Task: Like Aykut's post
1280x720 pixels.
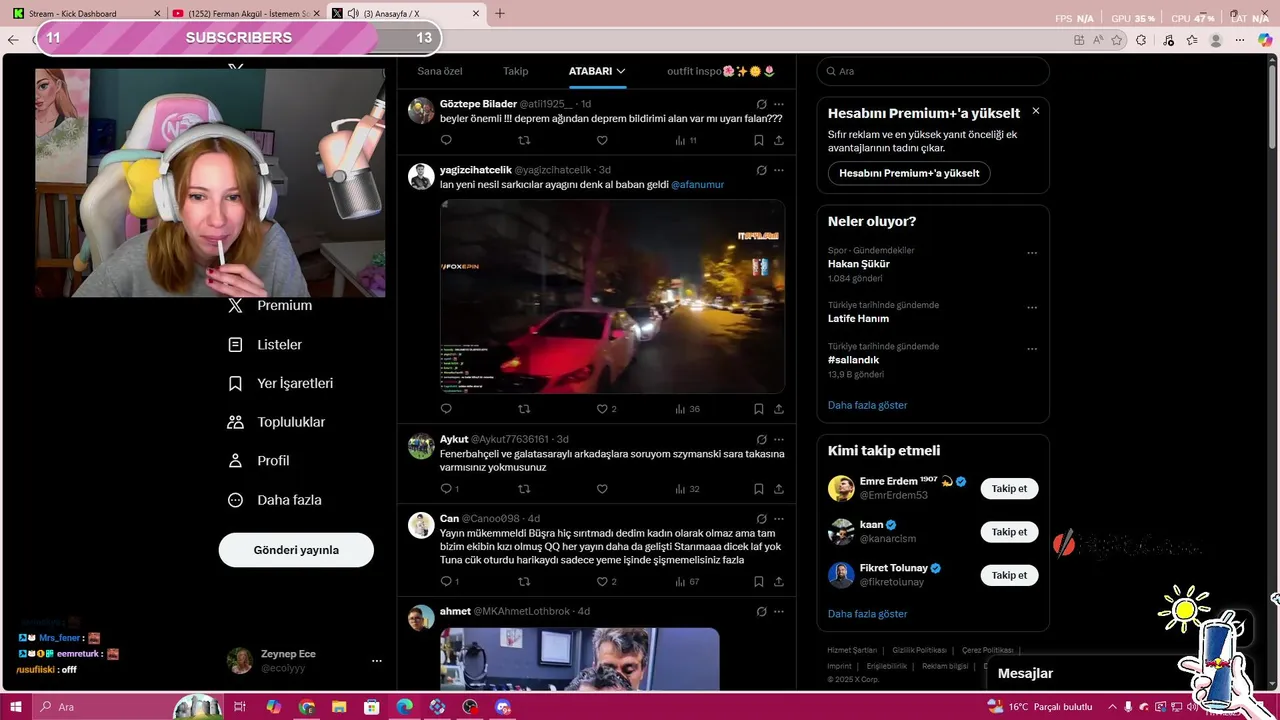Action: point(602,489)
